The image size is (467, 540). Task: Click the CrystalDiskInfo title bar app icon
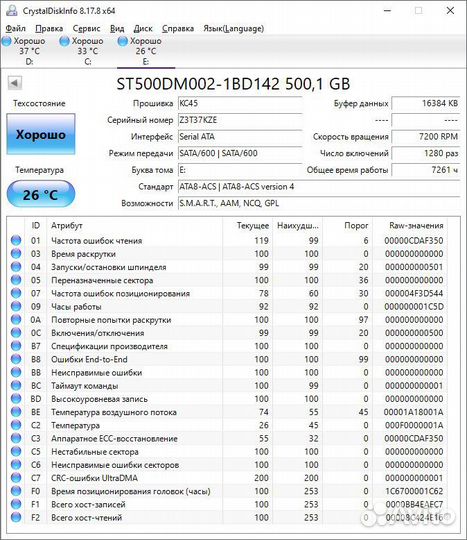(12, 11)
